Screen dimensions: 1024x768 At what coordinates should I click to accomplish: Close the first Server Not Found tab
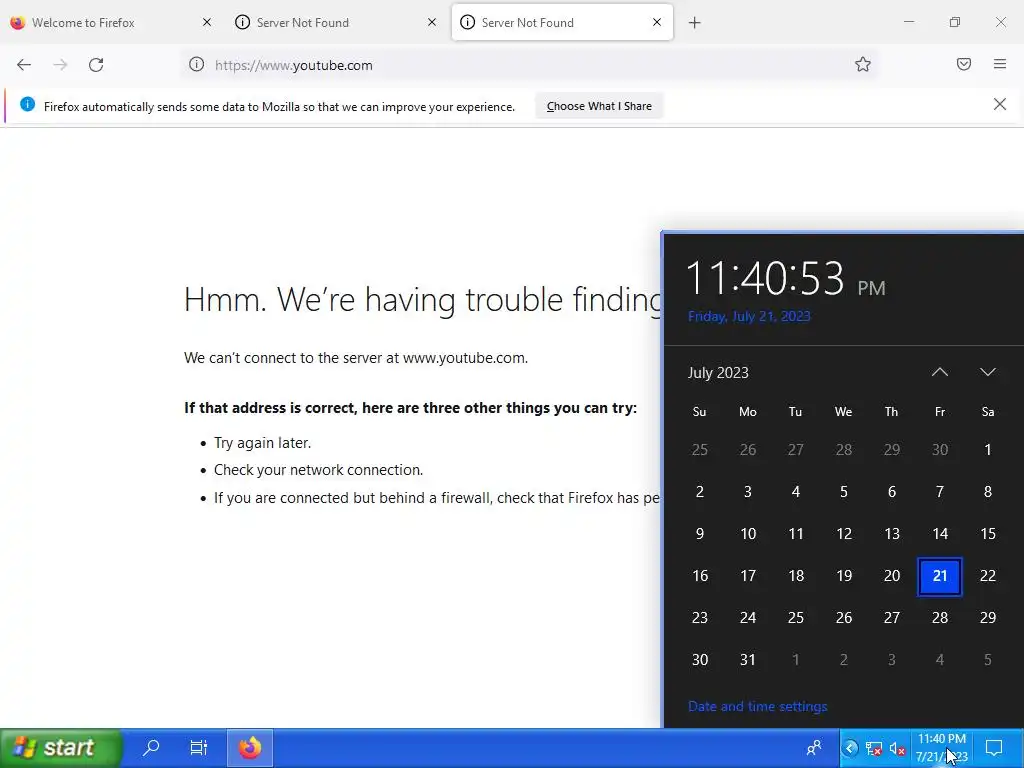432,22
